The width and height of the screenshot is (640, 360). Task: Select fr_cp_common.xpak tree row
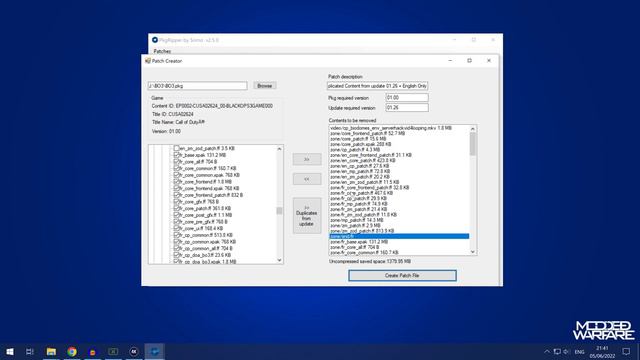tap(208, 242)
